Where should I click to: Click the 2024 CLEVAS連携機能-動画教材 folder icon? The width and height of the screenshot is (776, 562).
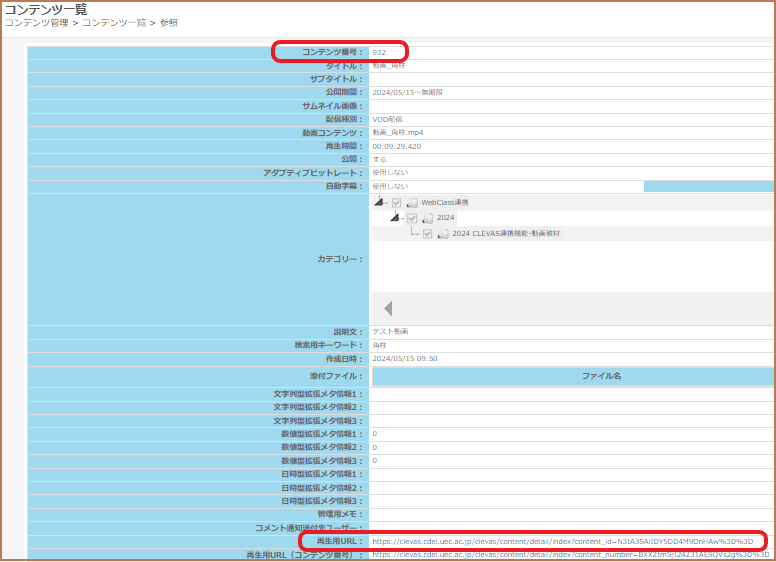[x=443, y=234]
